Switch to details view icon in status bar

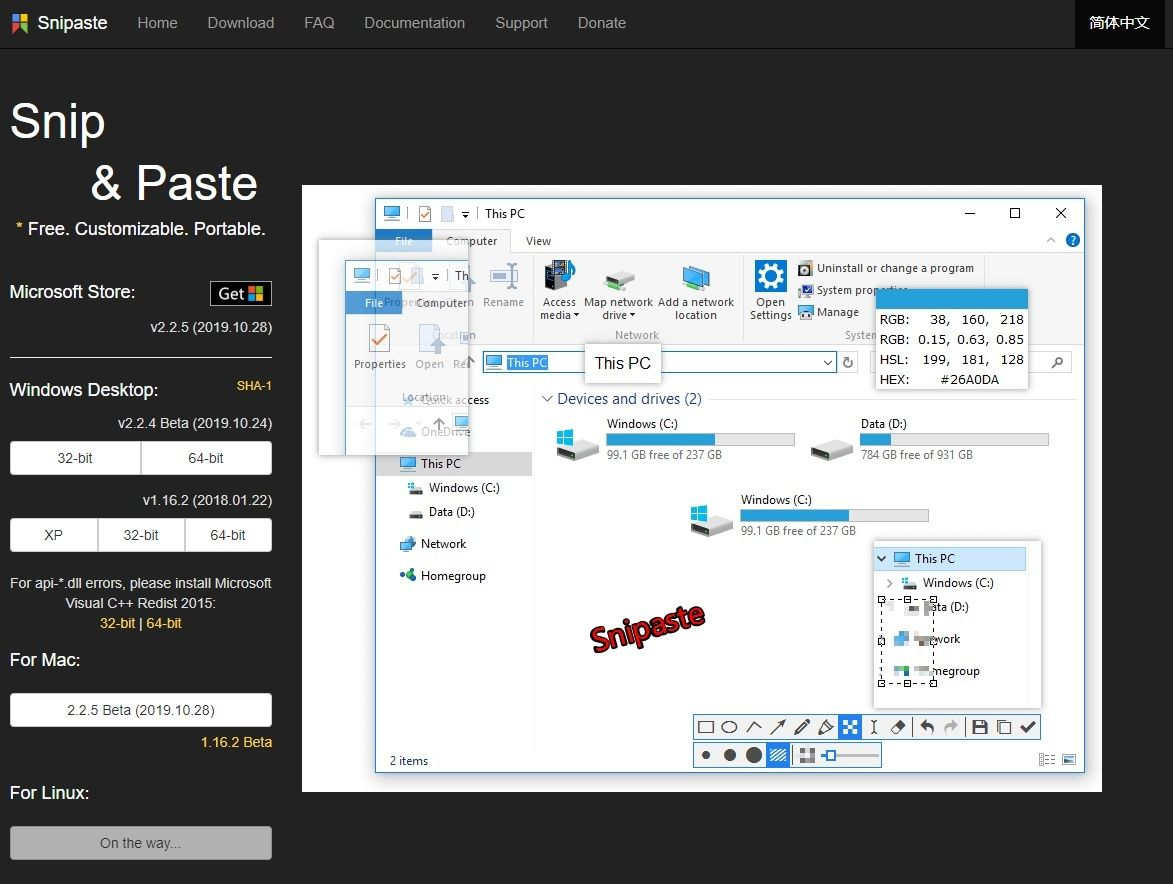[1047, 760]
